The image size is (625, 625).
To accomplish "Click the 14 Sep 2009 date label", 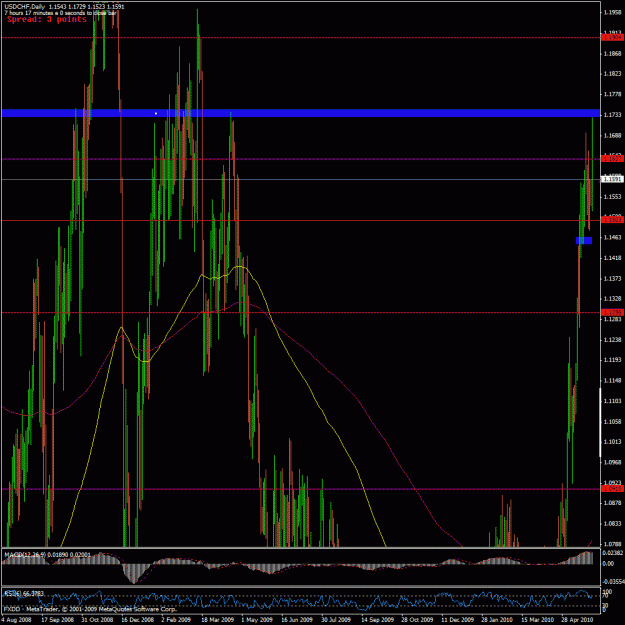I will pos(377,620).
